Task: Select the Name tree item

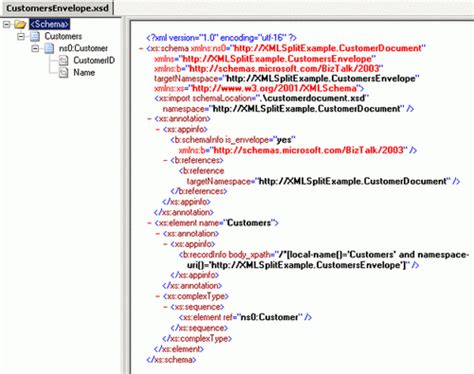Action: (x=84, y=73)
